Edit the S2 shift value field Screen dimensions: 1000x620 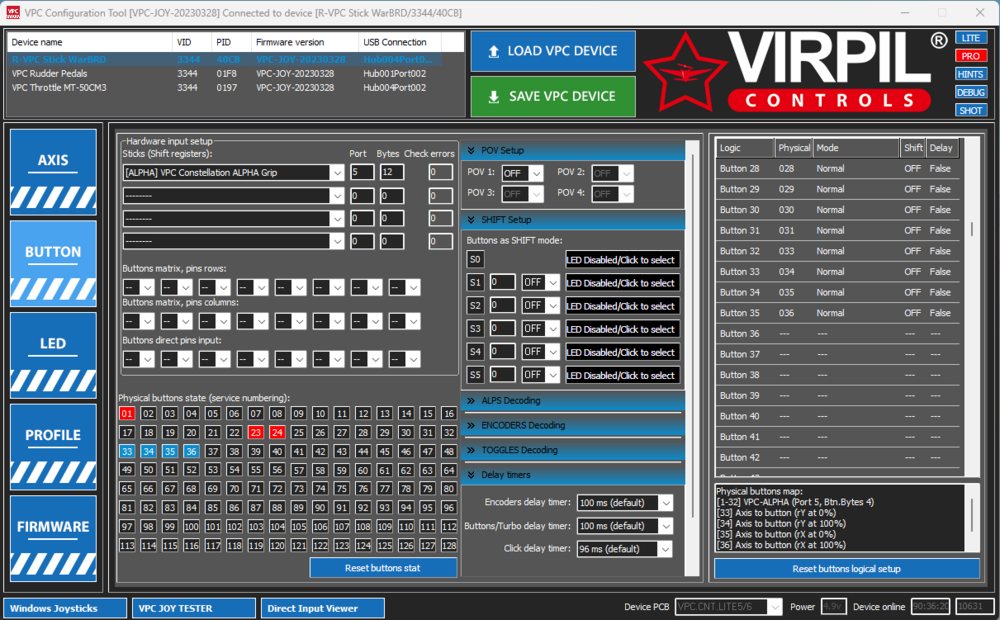click(x=502, y=306)
